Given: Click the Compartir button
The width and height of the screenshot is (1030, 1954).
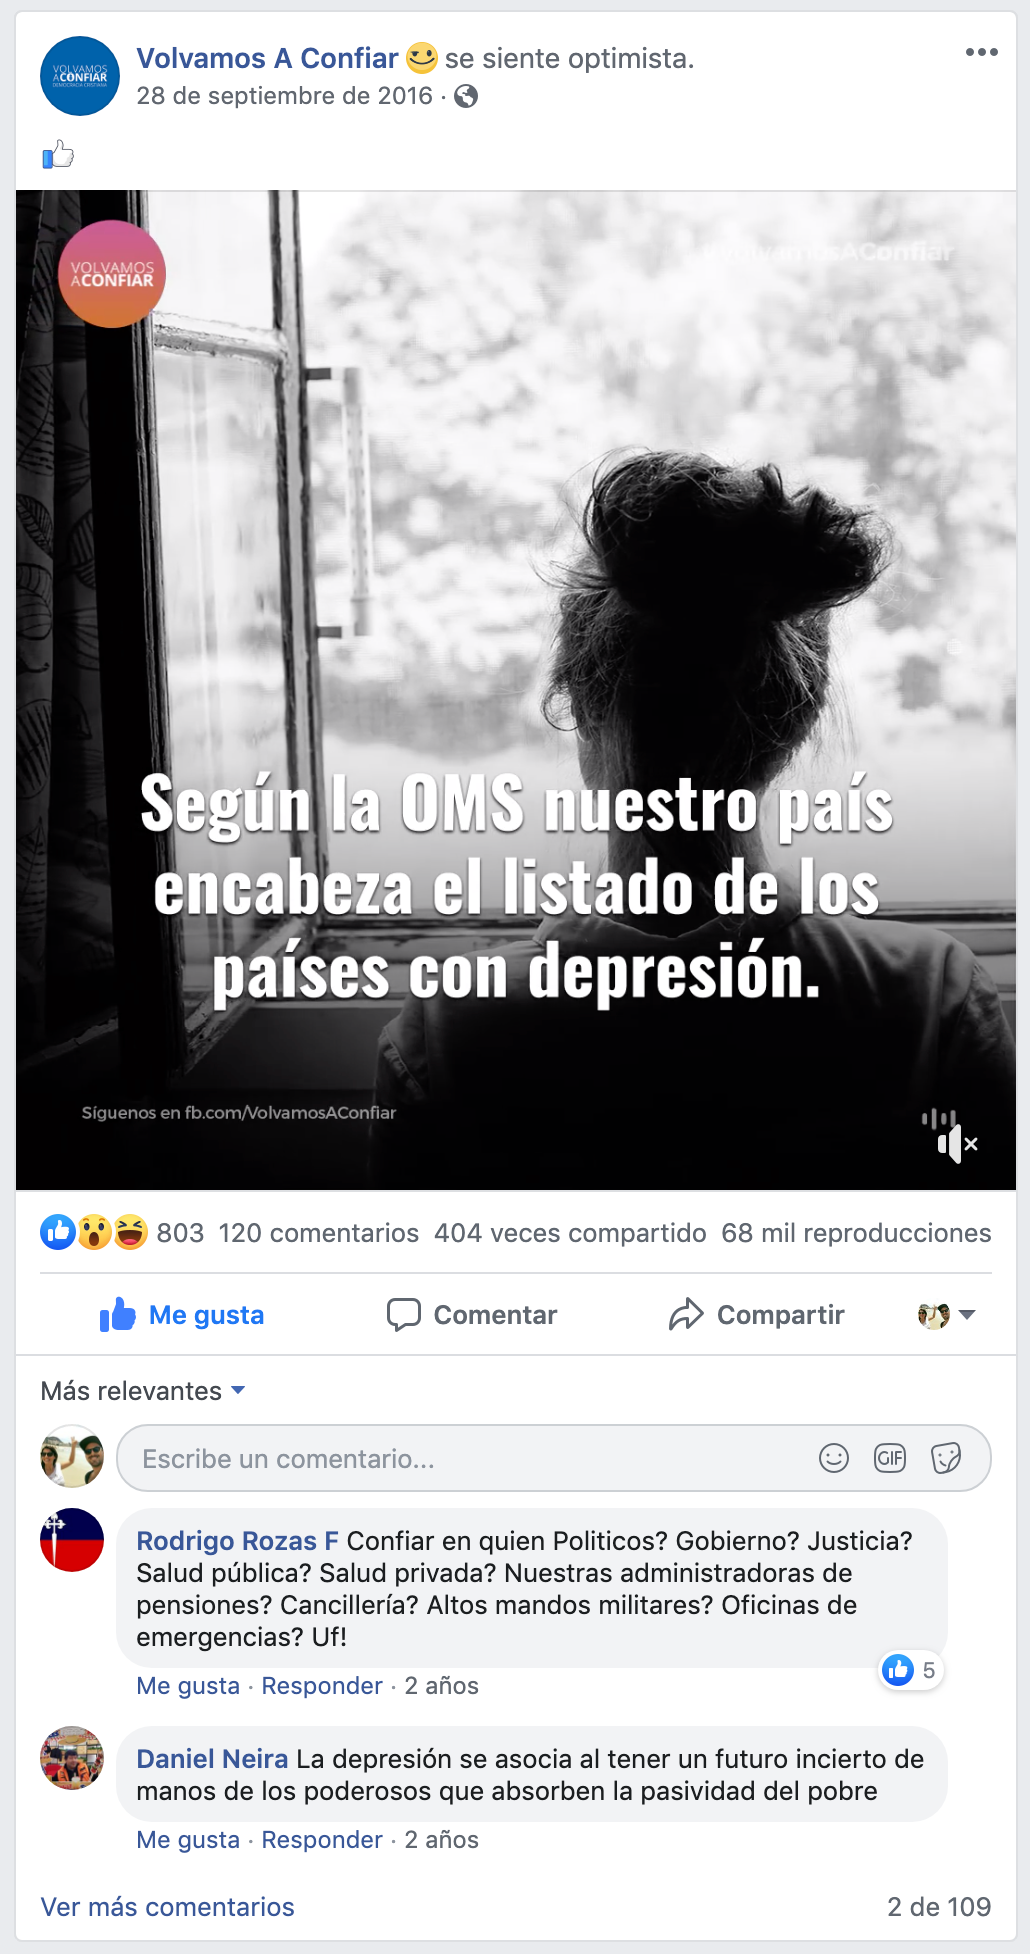Looking at the screenshot, I should 757,1314.
